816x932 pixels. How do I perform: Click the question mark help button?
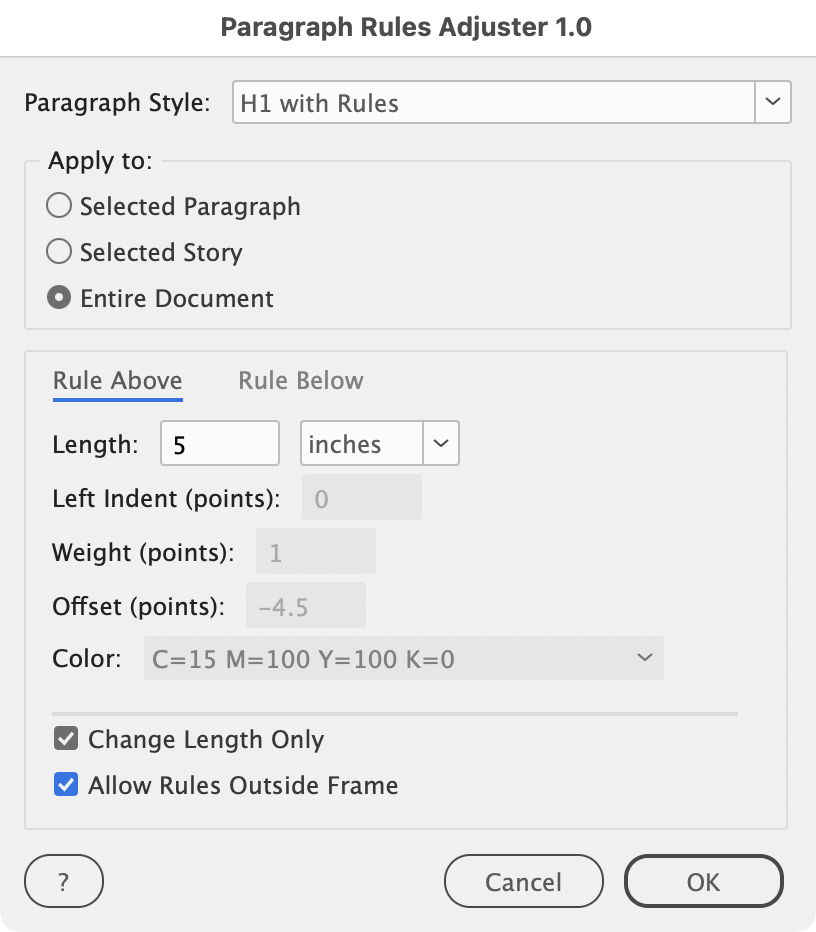64,881
